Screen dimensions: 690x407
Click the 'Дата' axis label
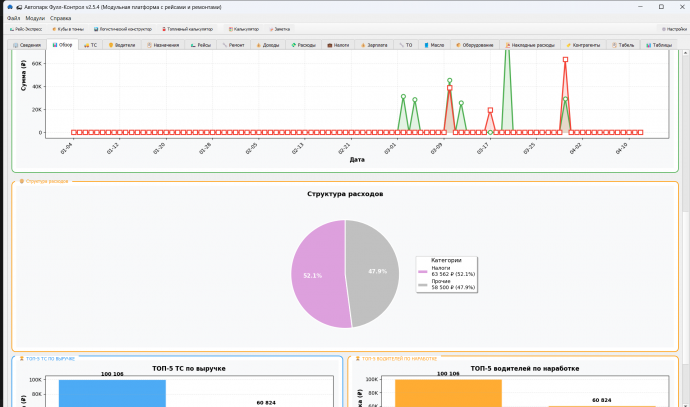click(357, 160)
